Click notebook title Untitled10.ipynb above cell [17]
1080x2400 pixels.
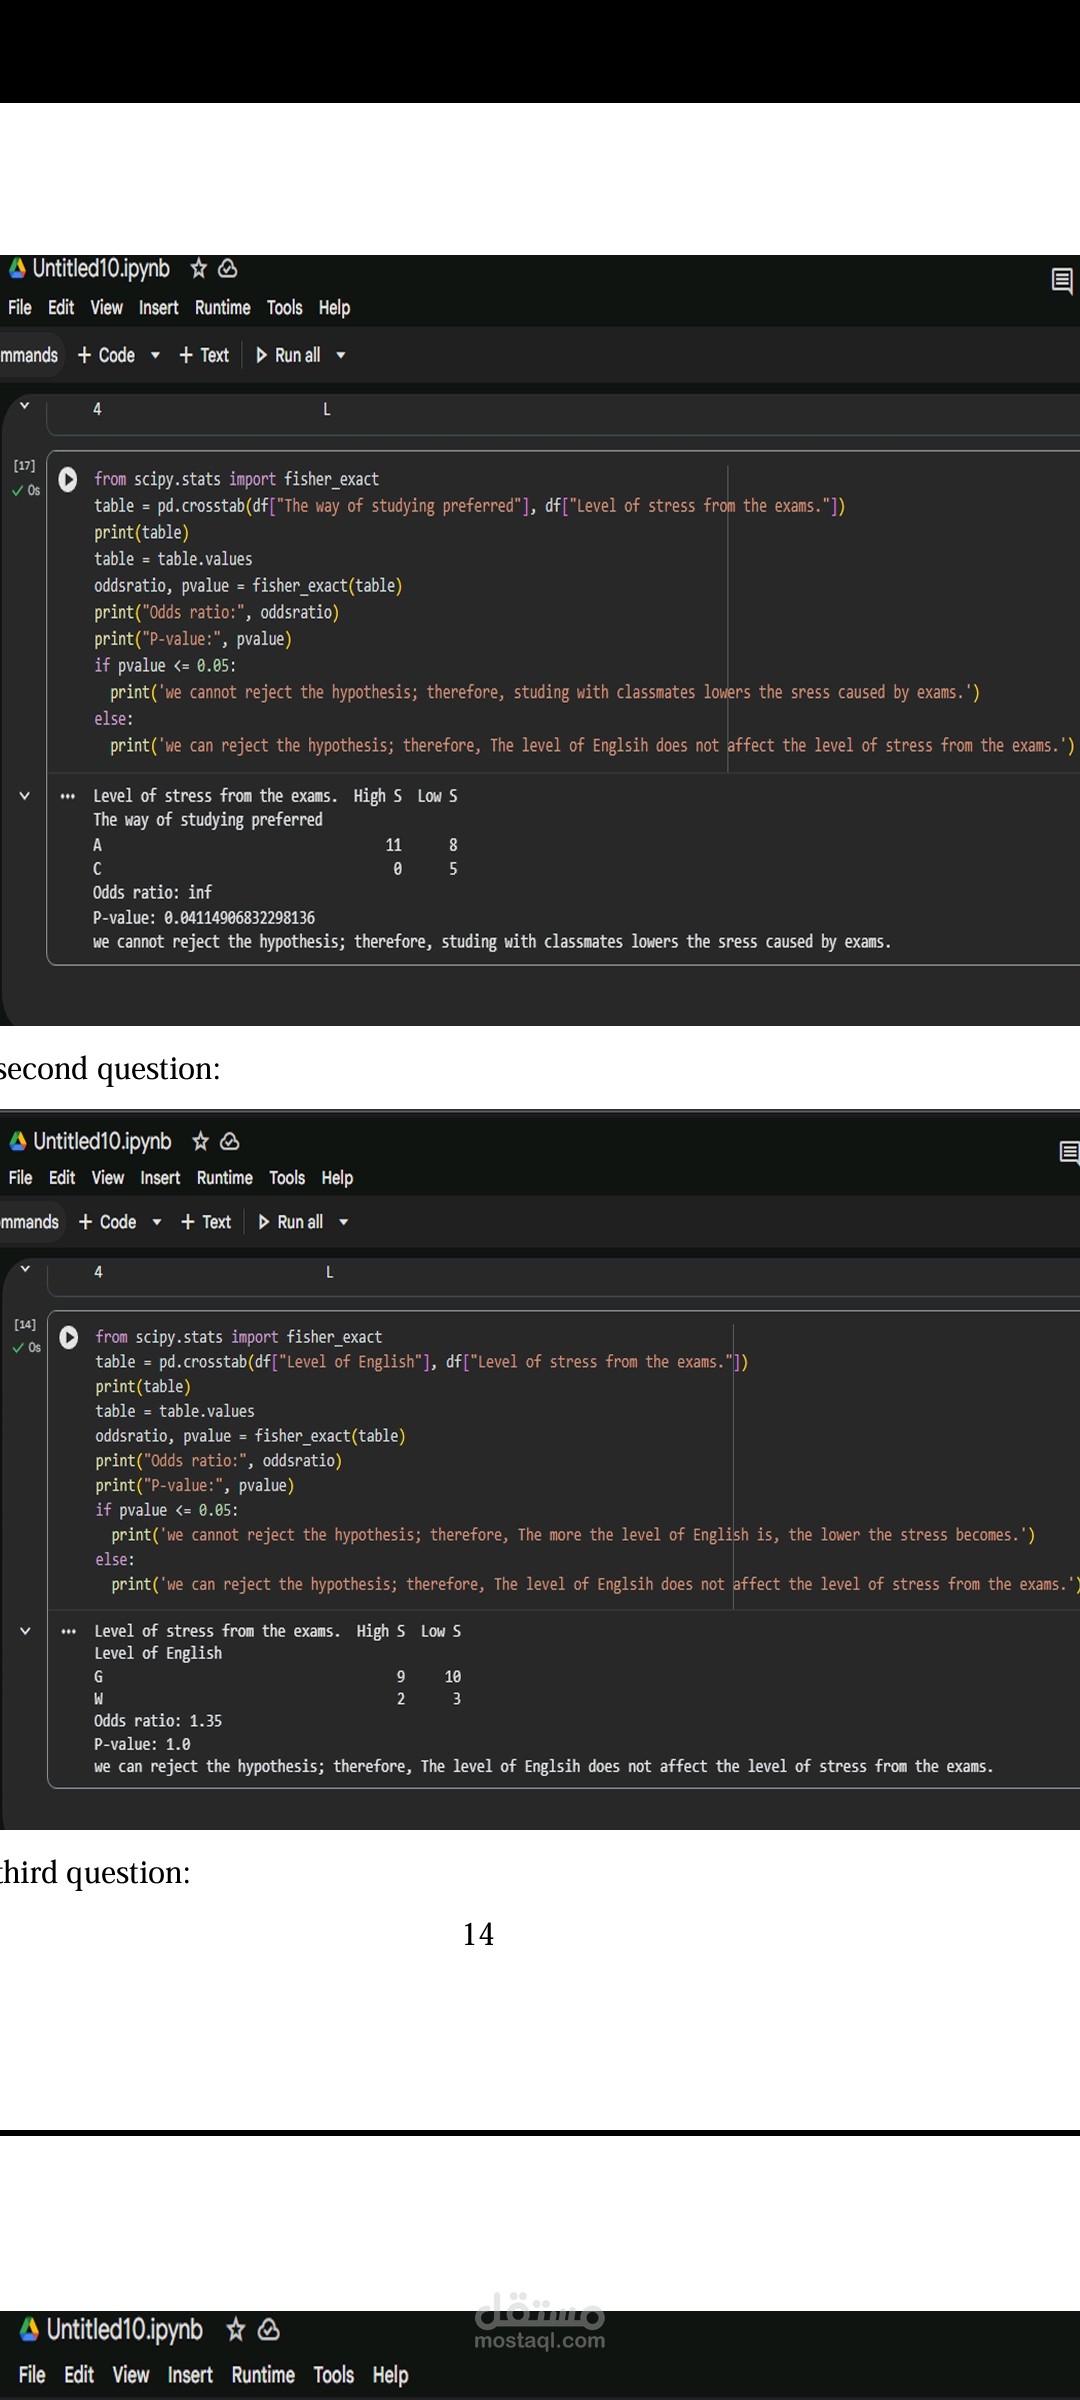tap(101, 268)
